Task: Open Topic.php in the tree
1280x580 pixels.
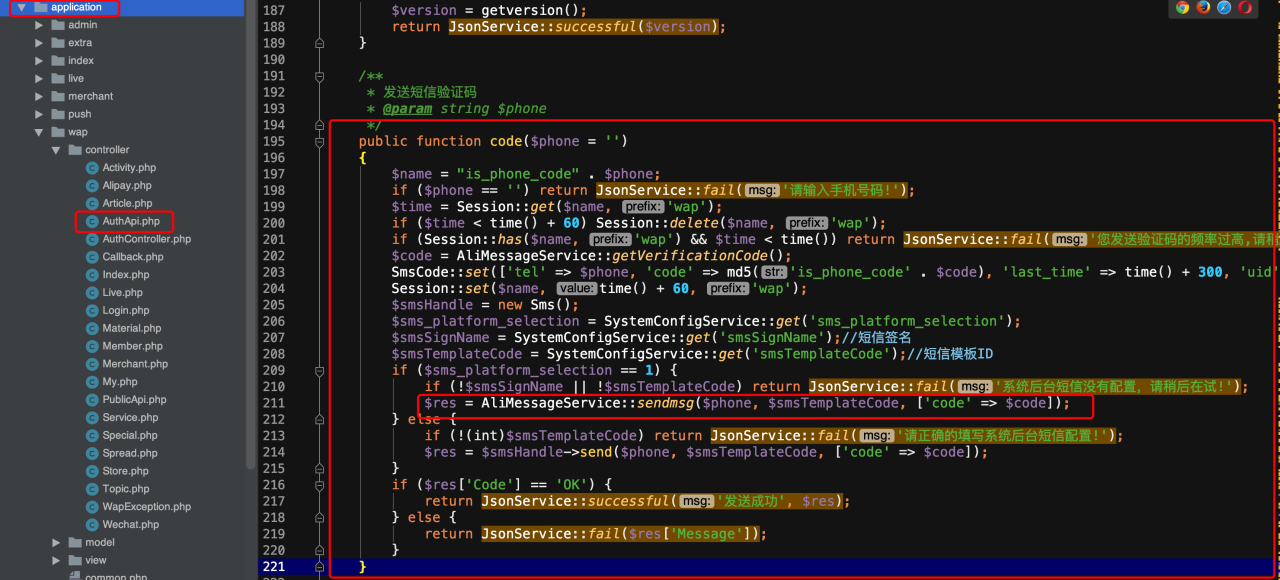Action: (x=126, y=489)
